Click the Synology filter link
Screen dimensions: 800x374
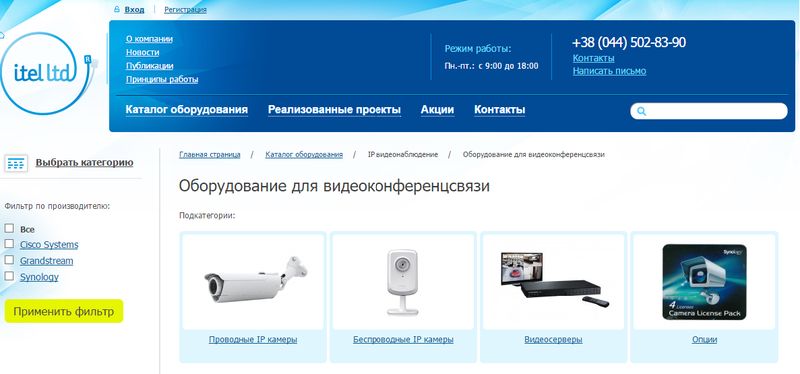[x=39, y=278]
